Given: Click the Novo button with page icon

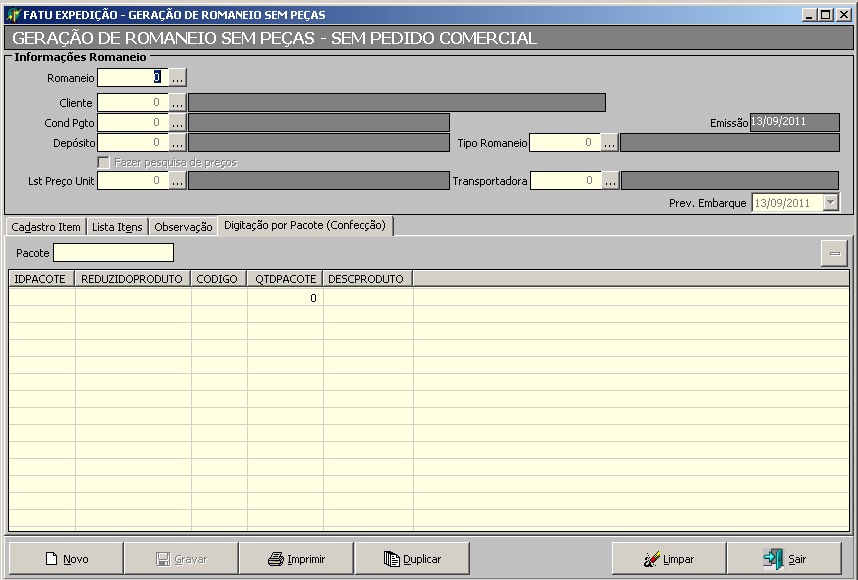Looking at the screenshot, I should pos(66,559).
